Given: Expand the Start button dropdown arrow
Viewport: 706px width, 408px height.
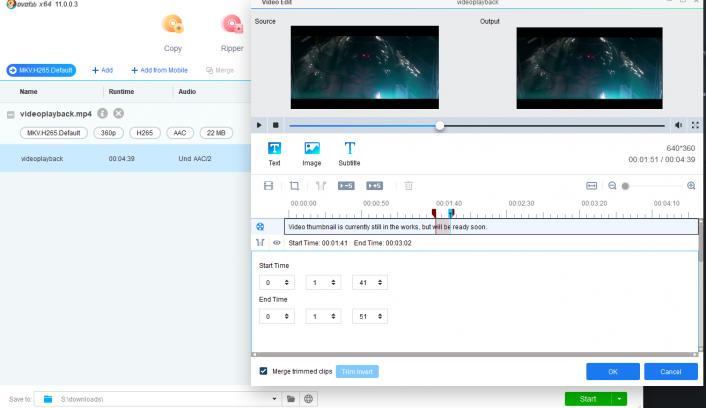Looking at the screenshot, I should click(620, 399).
